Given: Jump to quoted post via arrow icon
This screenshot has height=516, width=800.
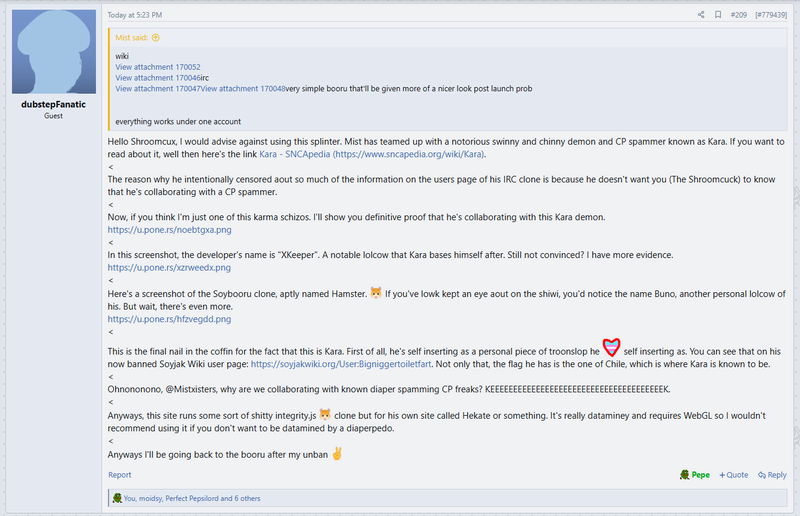Looking at the screenshot, I should 156,37.
